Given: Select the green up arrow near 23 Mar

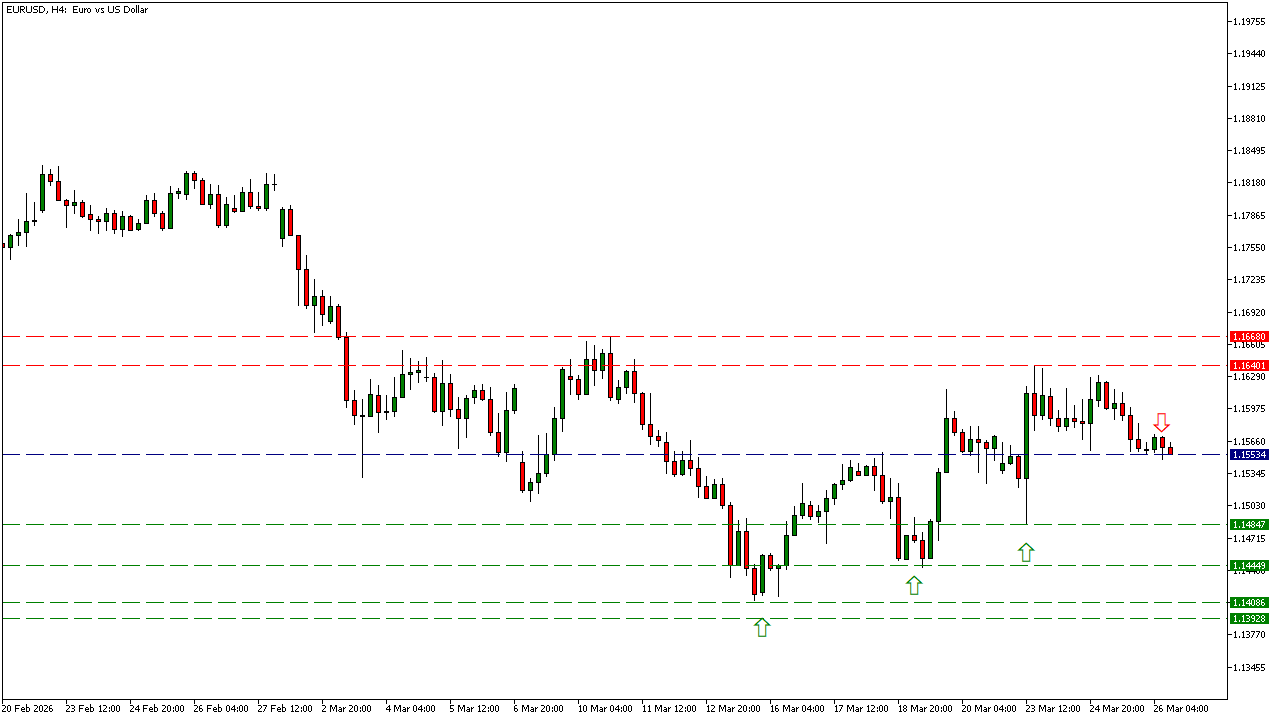Looking at the screenshot, I should point(1025,552).
